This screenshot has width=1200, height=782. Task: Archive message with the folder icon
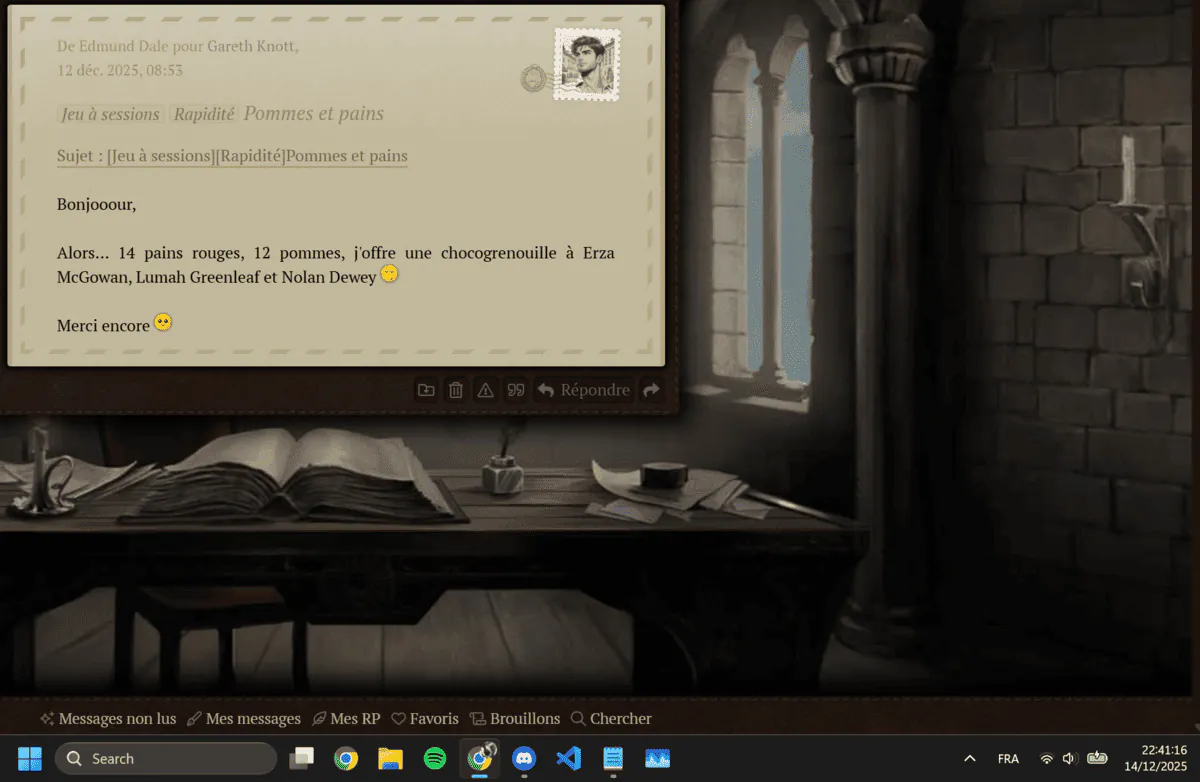pyautogui.click(x=426, y=390)
